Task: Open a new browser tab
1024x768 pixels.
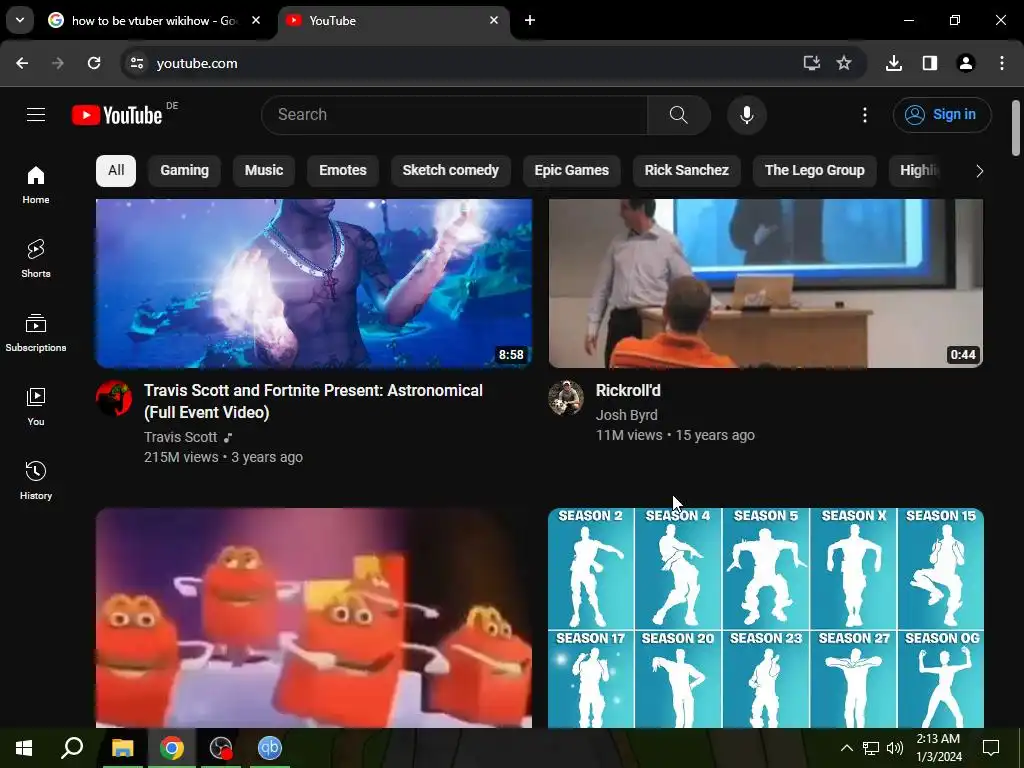Action: click(530, 20)
